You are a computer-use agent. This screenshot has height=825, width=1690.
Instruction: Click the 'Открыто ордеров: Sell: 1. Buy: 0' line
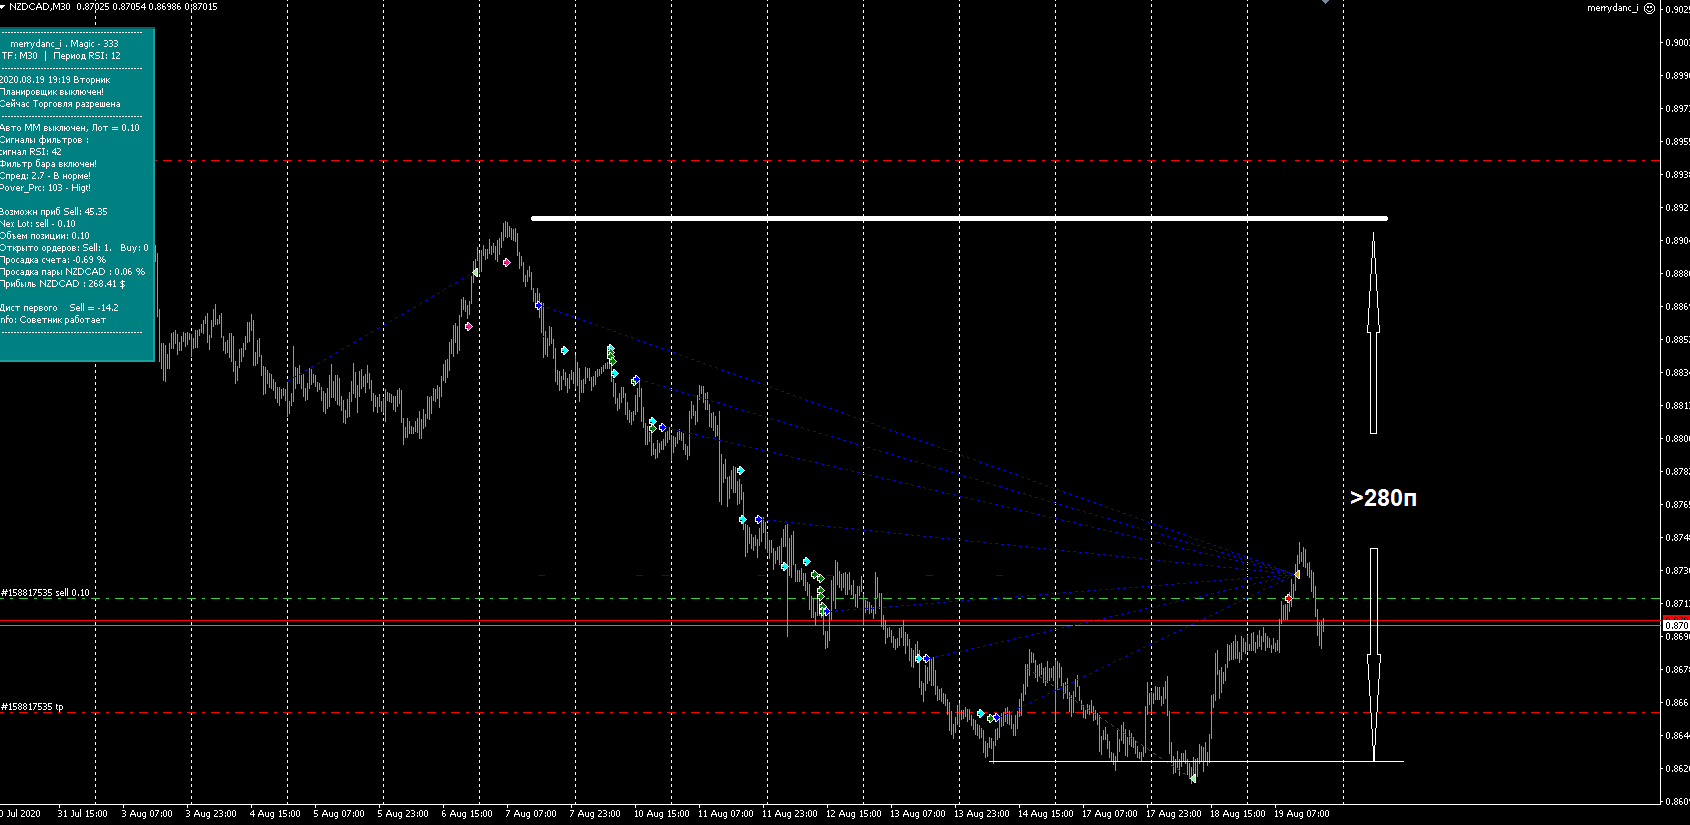pos(74,248)
